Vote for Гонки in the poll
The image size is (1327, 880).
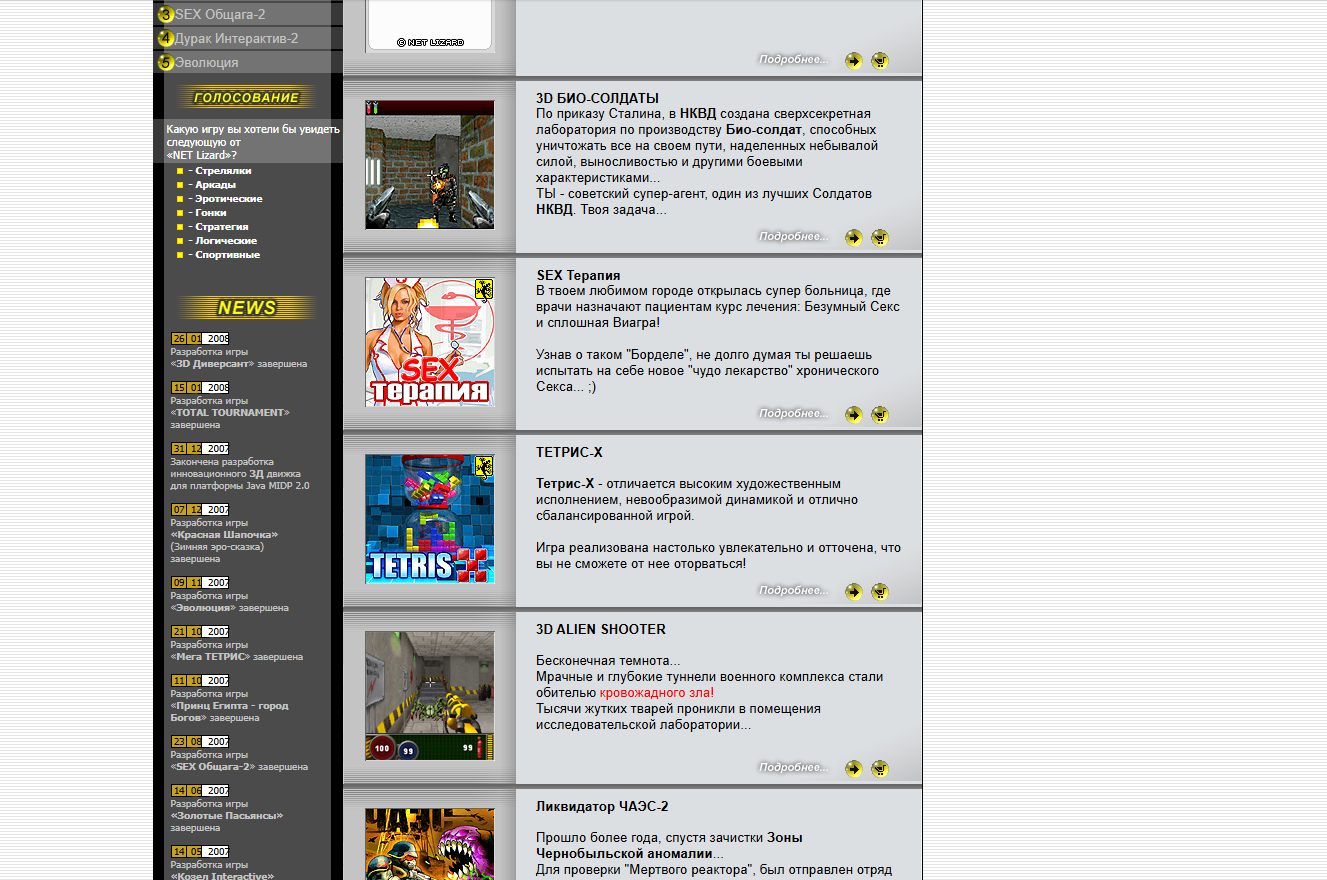pyautogui.click(x=211, y=213)
